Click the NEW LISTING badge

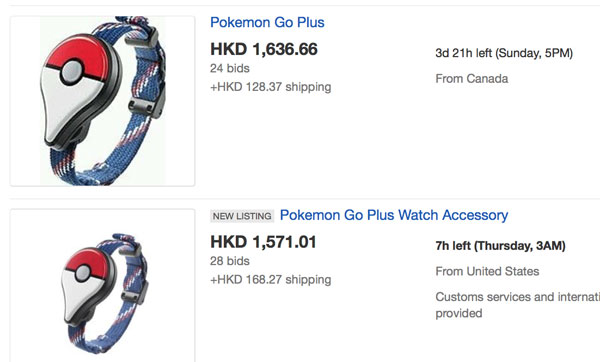(242, 216)
